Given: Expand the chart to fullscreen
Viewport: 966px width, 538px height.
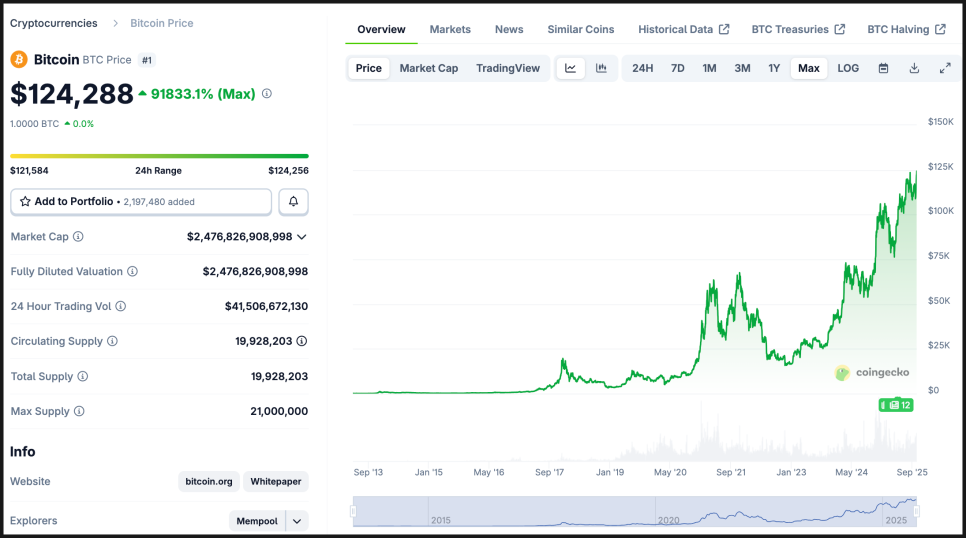Looking at the screenshot, I should [x=945, y=68].
